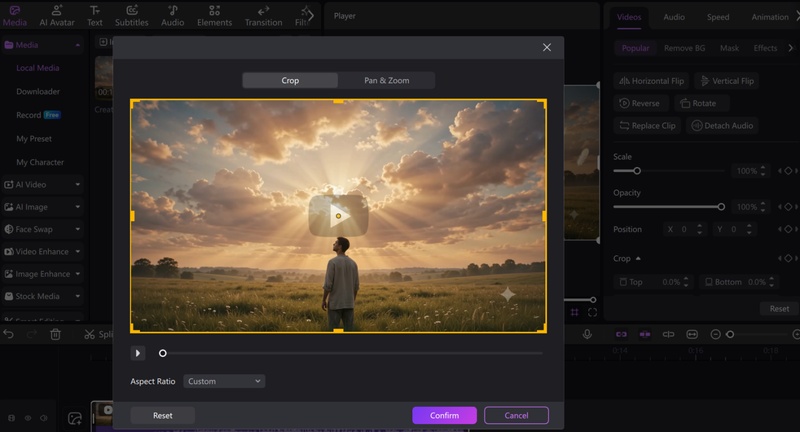Click the microphone voiceover icon
The width and height of the screenshot is (800, 432).
click(587, 334)
